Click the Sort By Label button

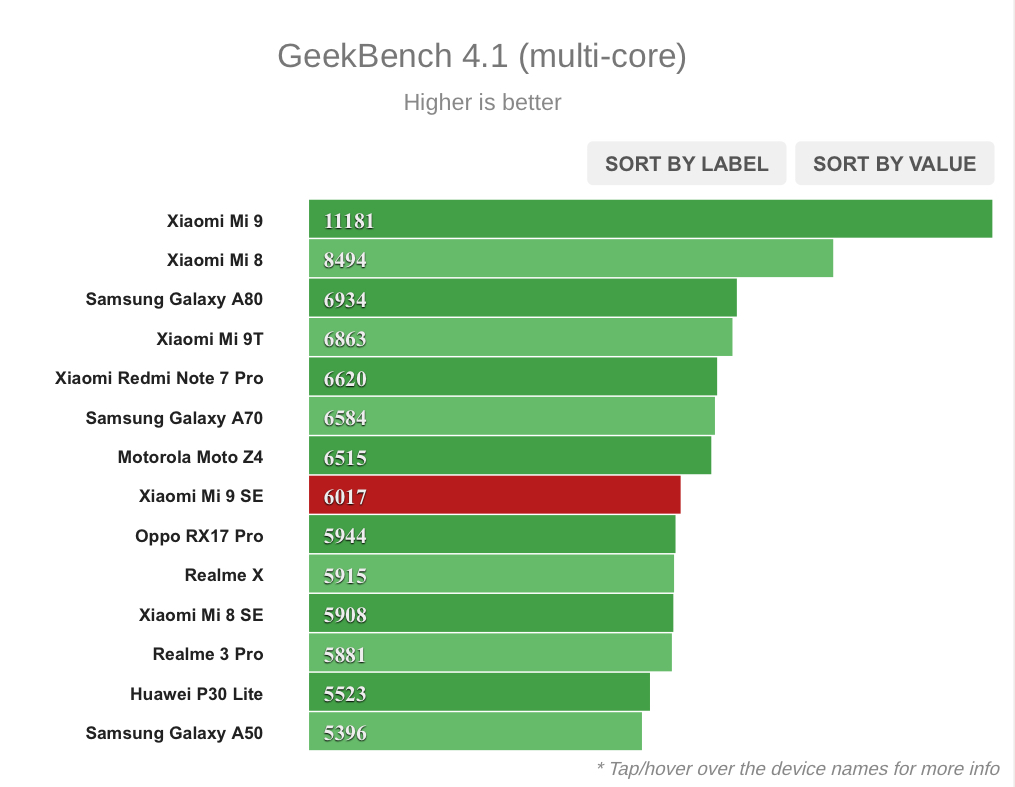[x=686, y=164]
